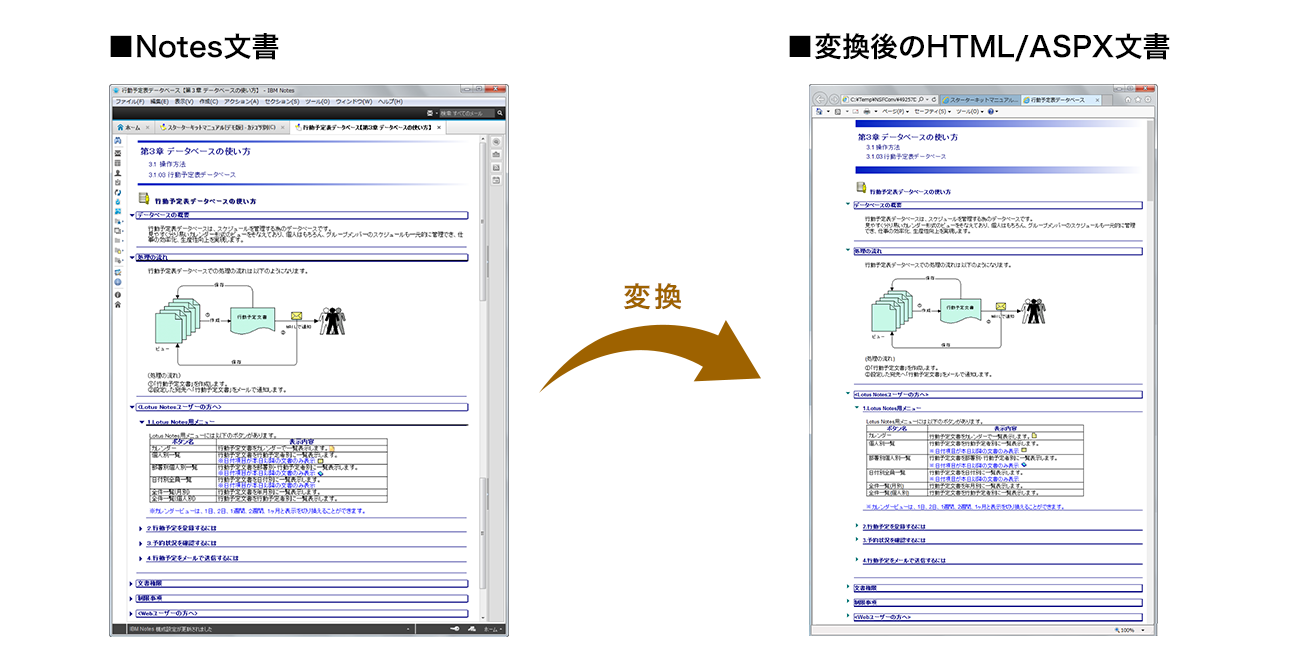Expand the 文書種類 section in the Notes document
Image resolution: width=1300 pixels, height=650 pixels.
click(130, 581)
